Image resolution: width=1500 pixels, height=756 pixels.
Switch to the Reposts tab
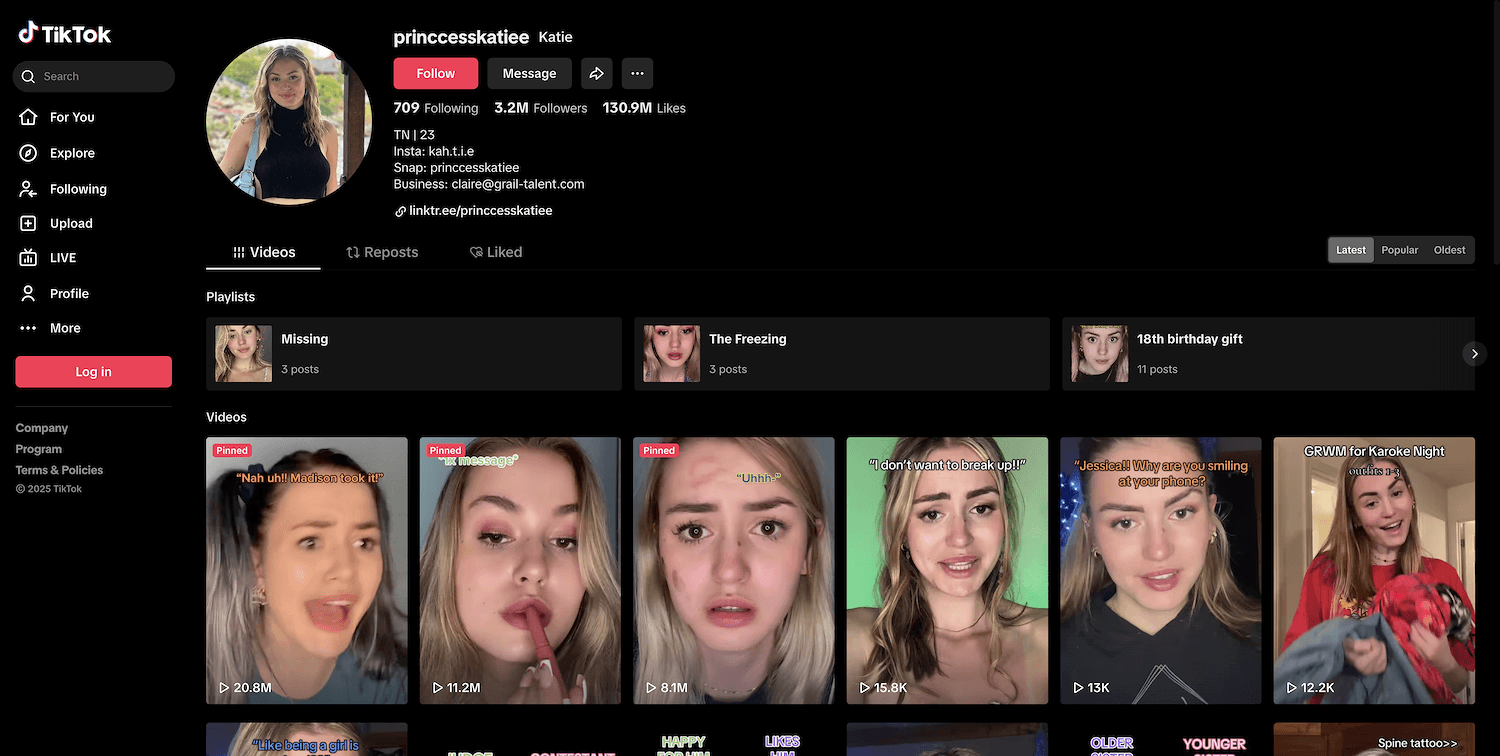click(x=382, y=252)
